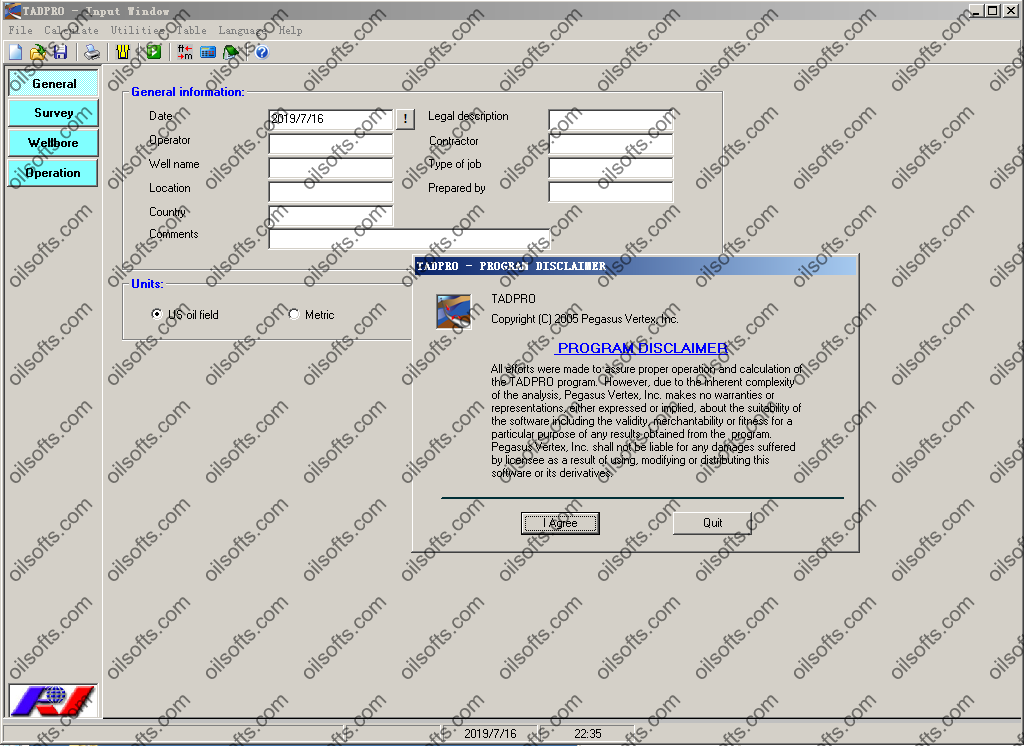
Task: Open the Language menu
Action: (242, 30)
